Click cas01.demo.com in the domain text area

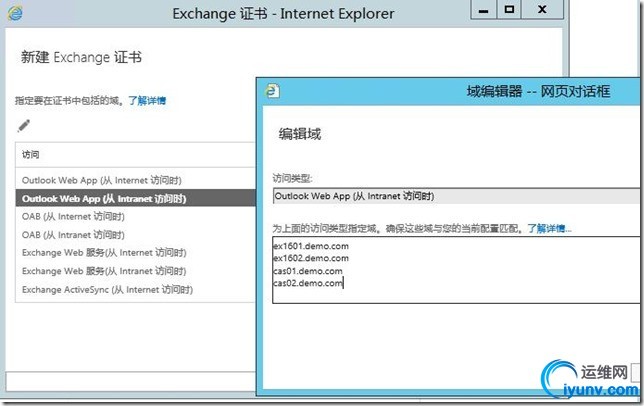308,271
